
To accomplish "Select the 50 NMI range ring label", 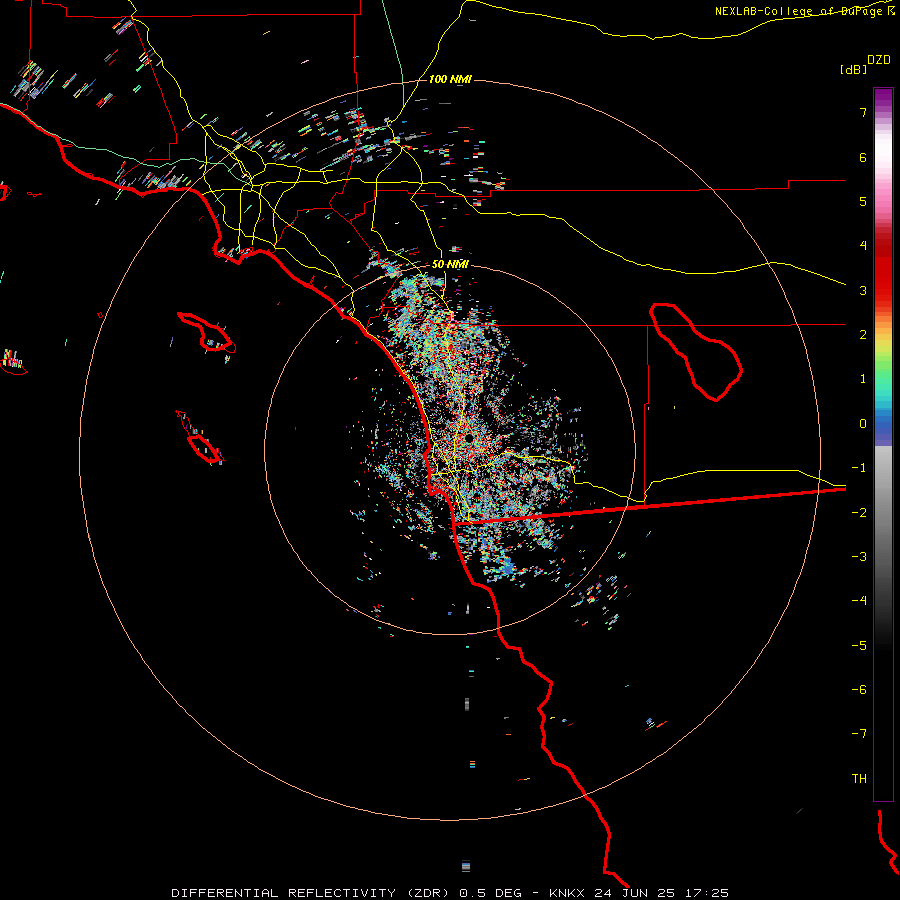I will pos(450,264).
